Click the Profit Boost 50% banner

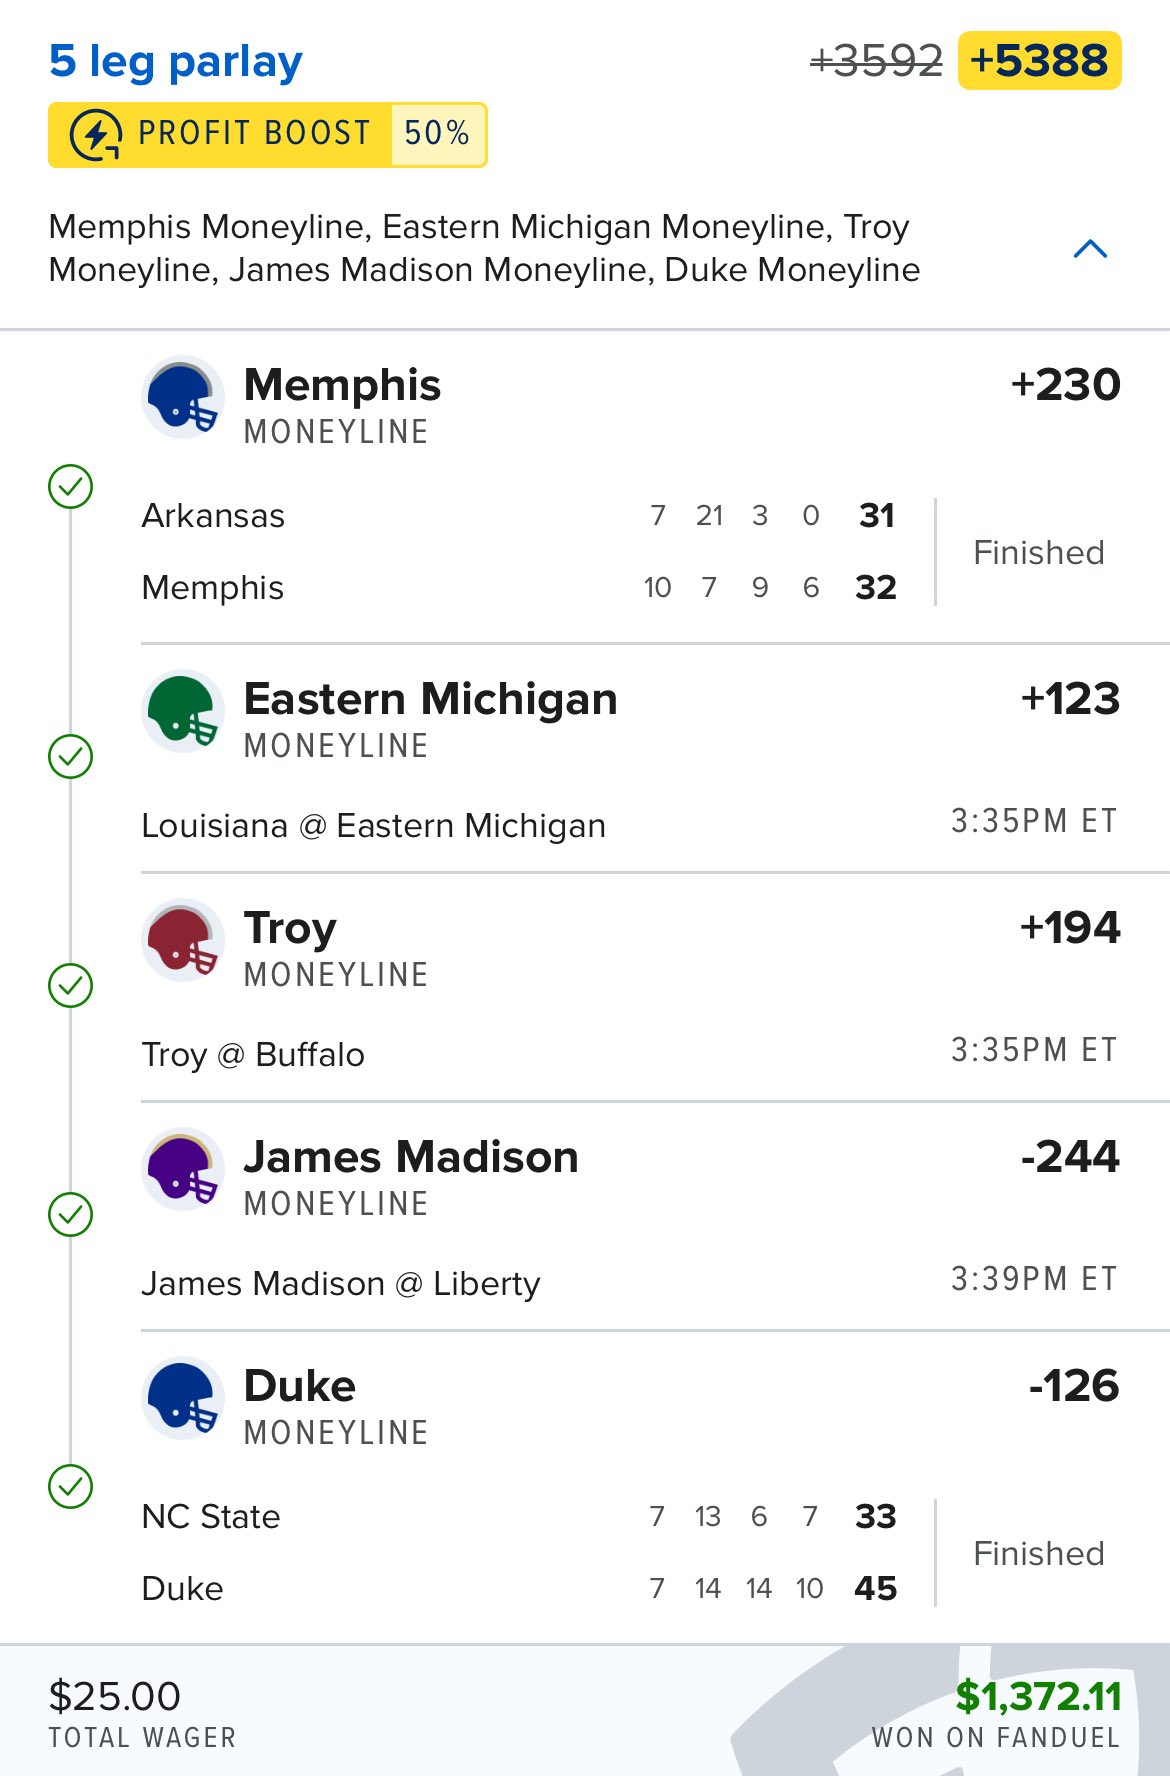click(267, 134)
